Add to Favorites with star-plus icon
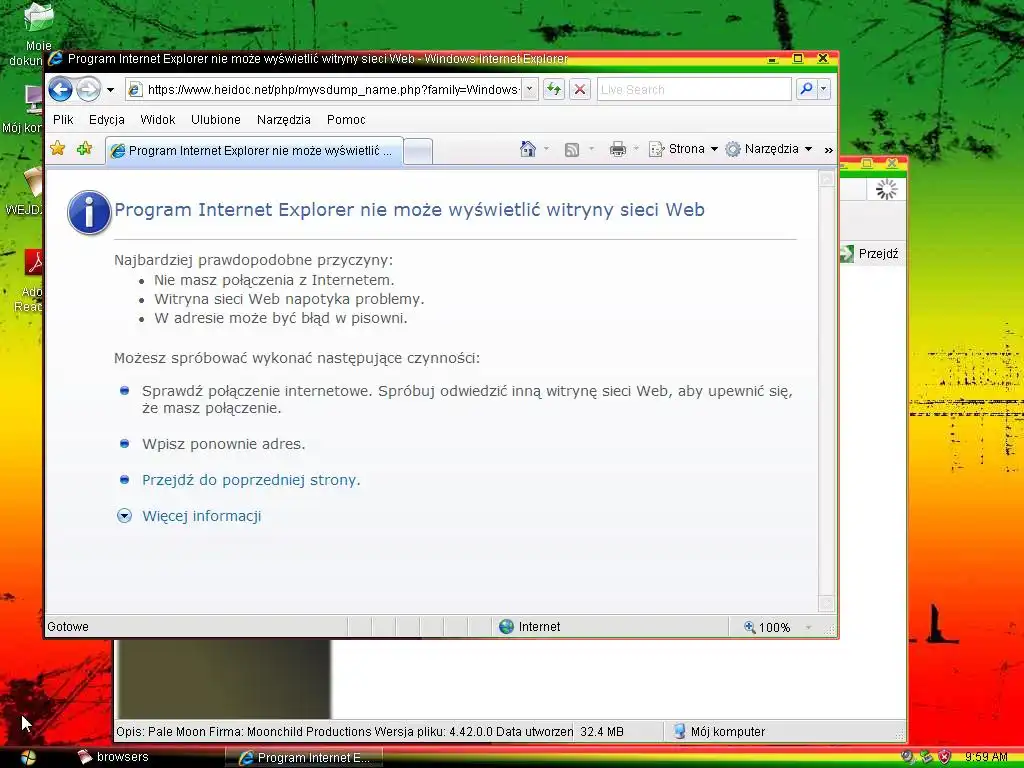The image size is (1024, 768). click(x=84, y=149)
